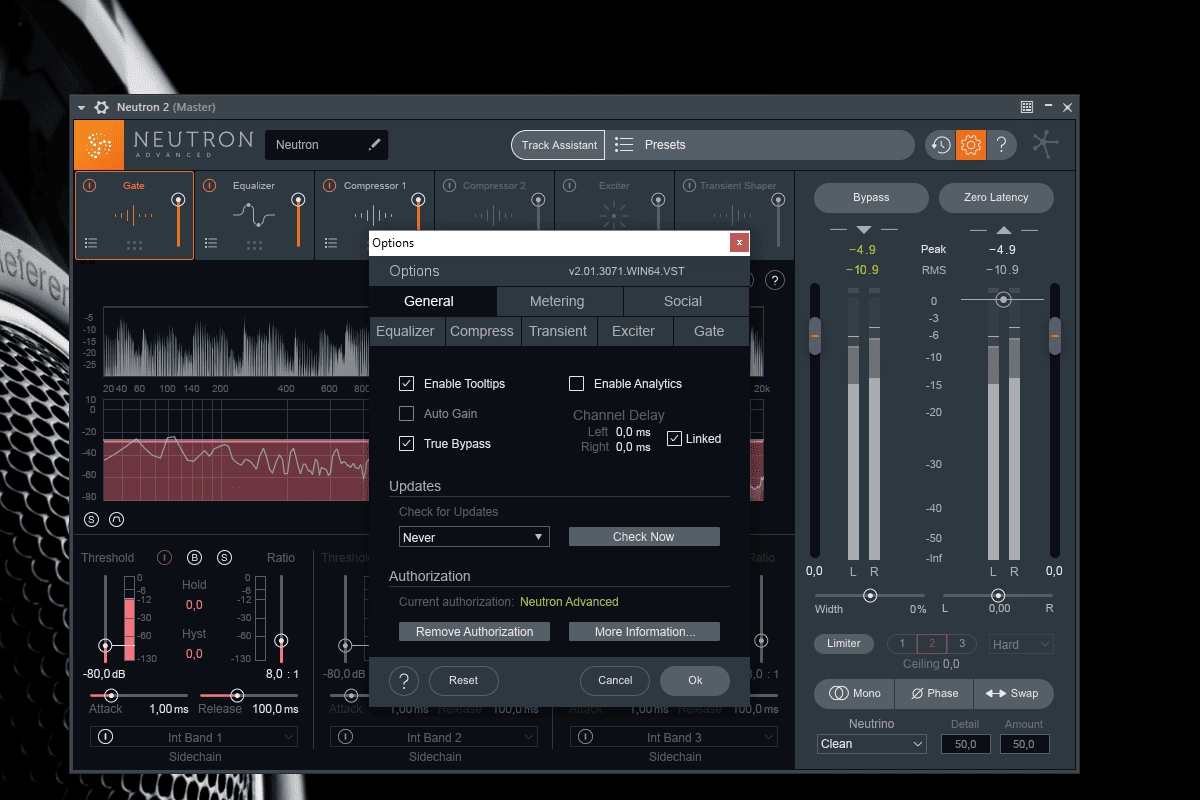Open the Visual Mixer star icon
1200x800 pixels.
point(1045,145)
